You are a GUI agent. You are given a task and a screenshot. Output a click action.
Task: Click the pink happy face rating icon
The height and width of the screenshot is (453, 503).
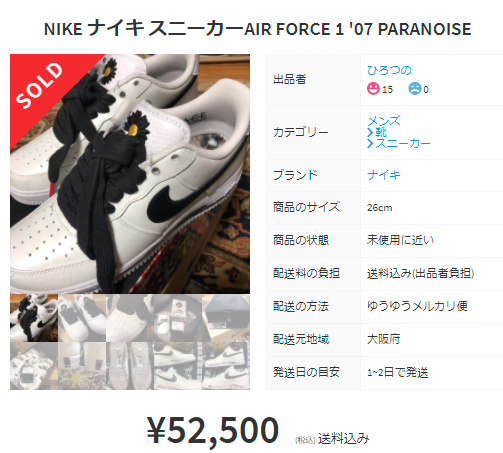coord(373,89)
